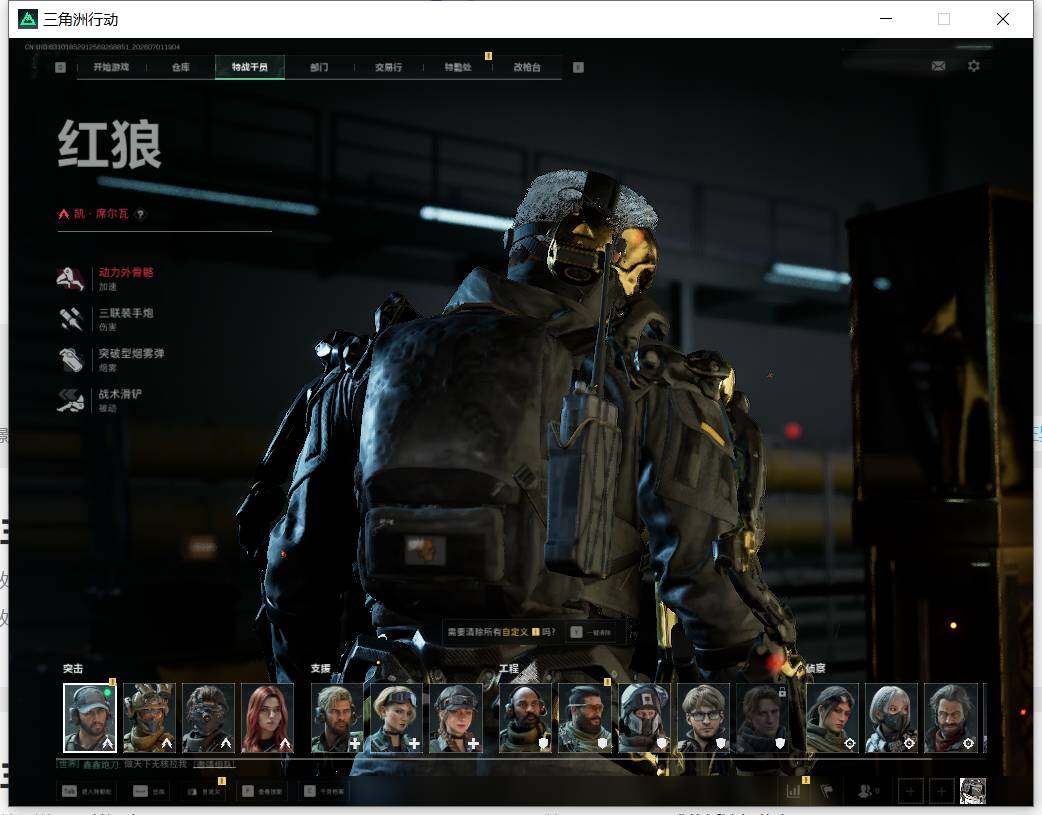Select the red-haired female assault operator
Image resolution: width=1042 pixels, height=815 pixels.
click(267, 718)
